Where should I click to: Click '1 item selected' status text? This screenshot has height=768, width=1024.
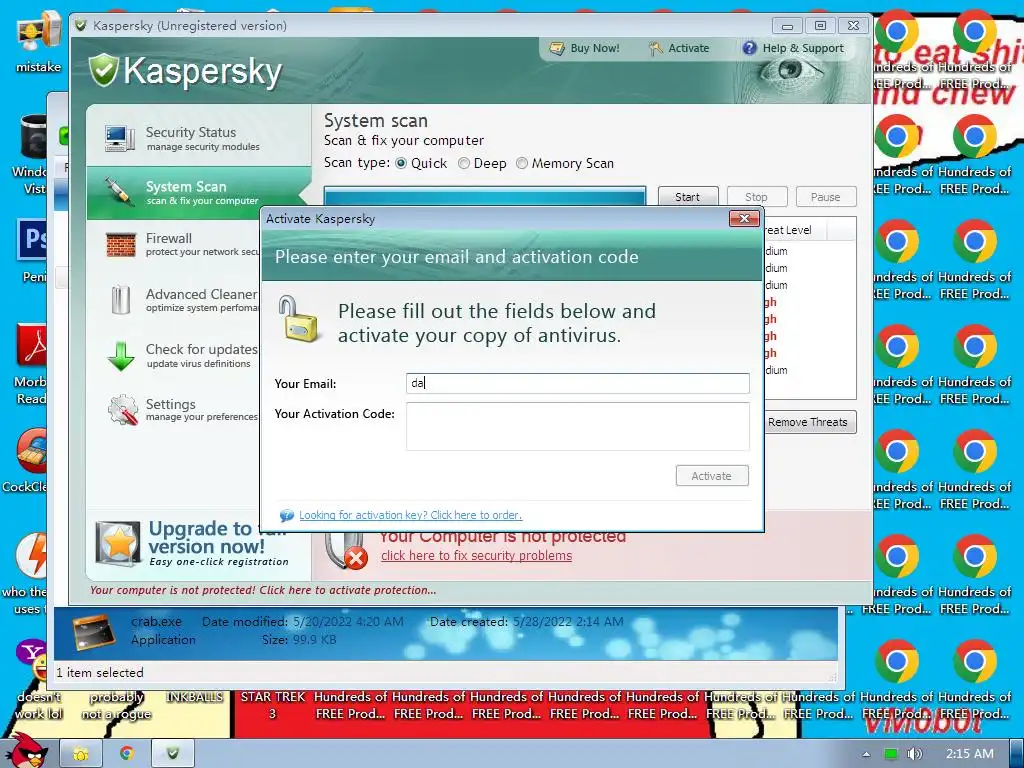pos(99,673)
